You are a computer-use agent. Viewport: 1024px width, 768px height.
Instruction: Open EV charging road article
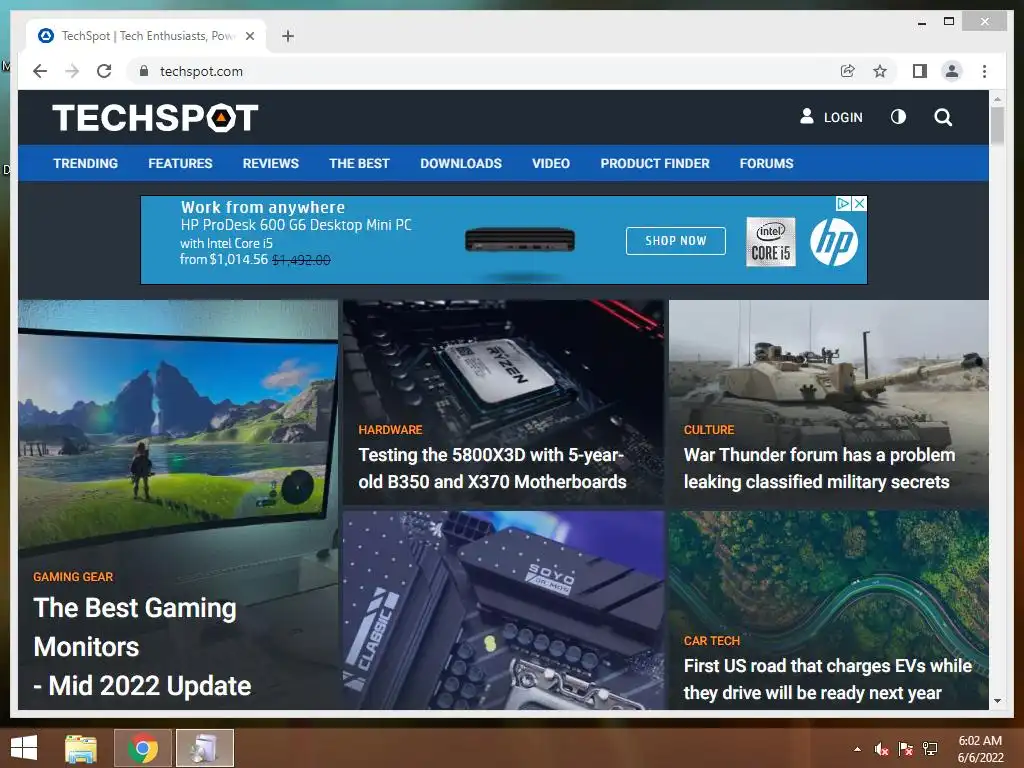click(x=827, y=679)
